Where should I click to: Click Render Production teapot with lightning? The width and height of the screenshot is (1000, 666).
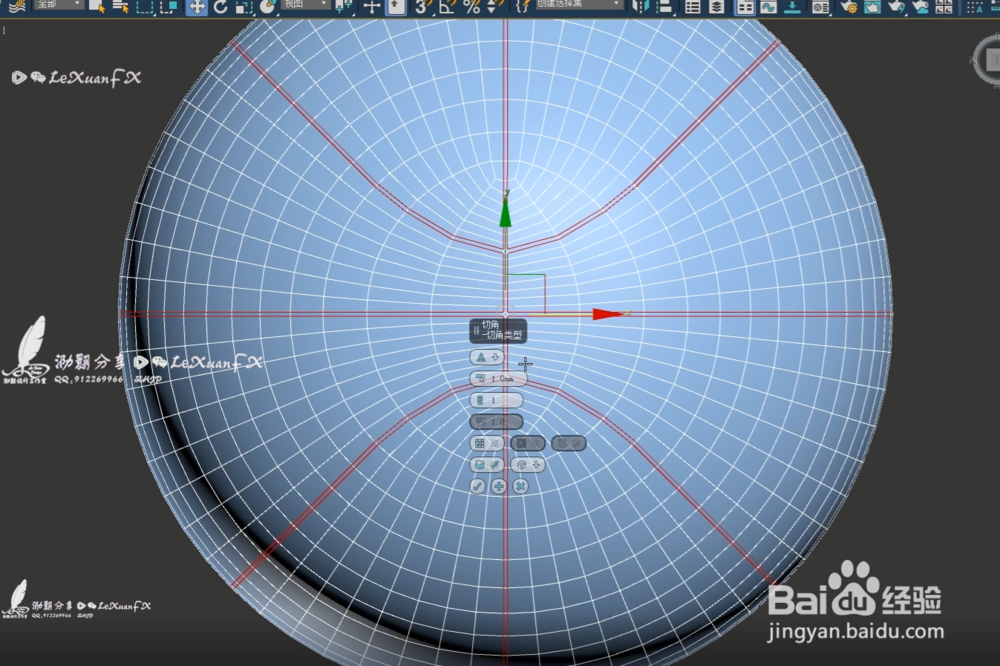897,7
